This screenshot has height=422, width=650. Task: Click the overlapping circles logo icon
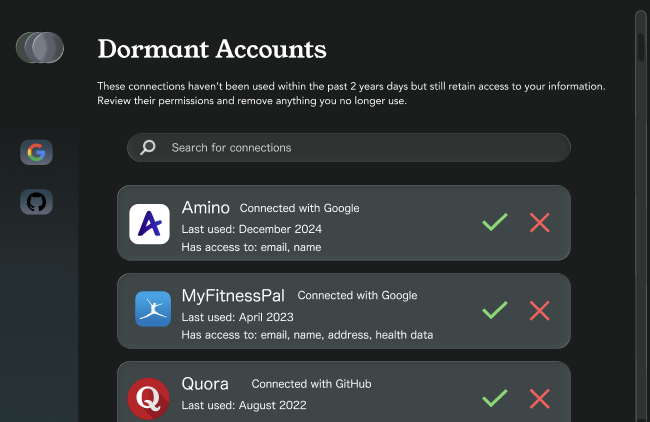click(x=40, y=47)
